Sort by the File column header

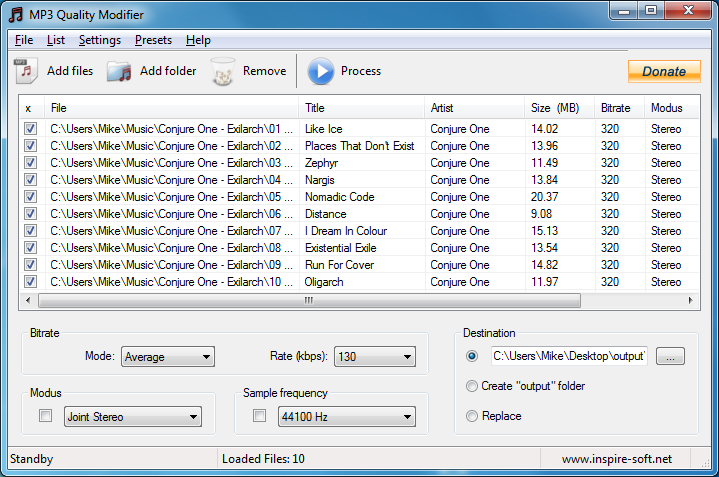[x=171, y=108]
